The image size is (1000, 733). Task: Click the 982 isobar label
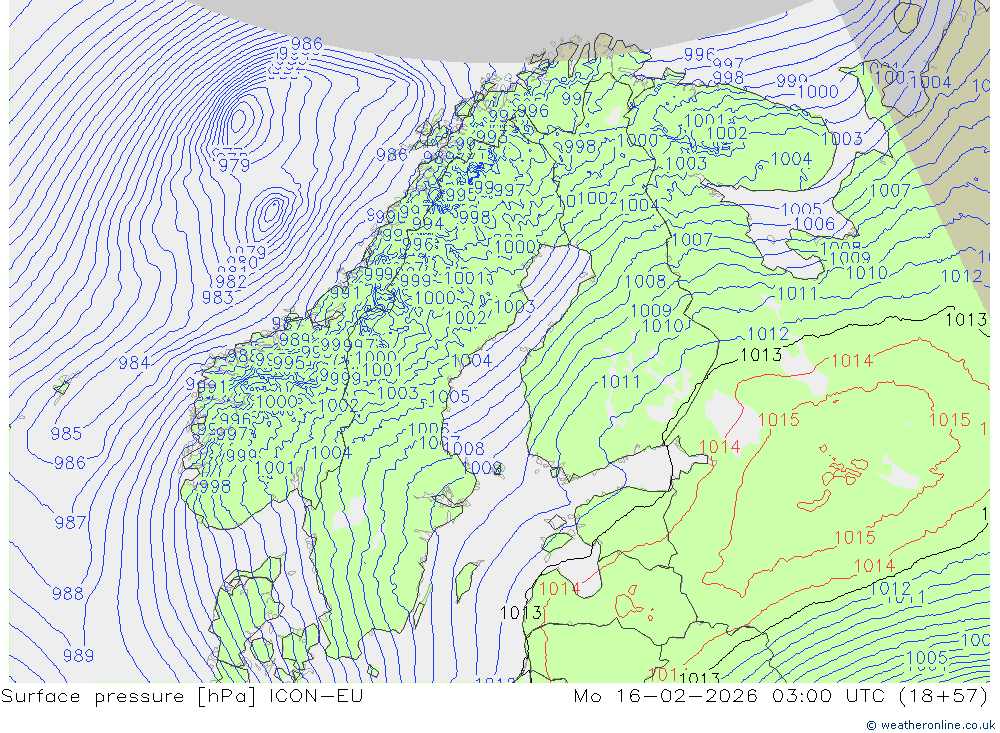click(x=231, y=281)
